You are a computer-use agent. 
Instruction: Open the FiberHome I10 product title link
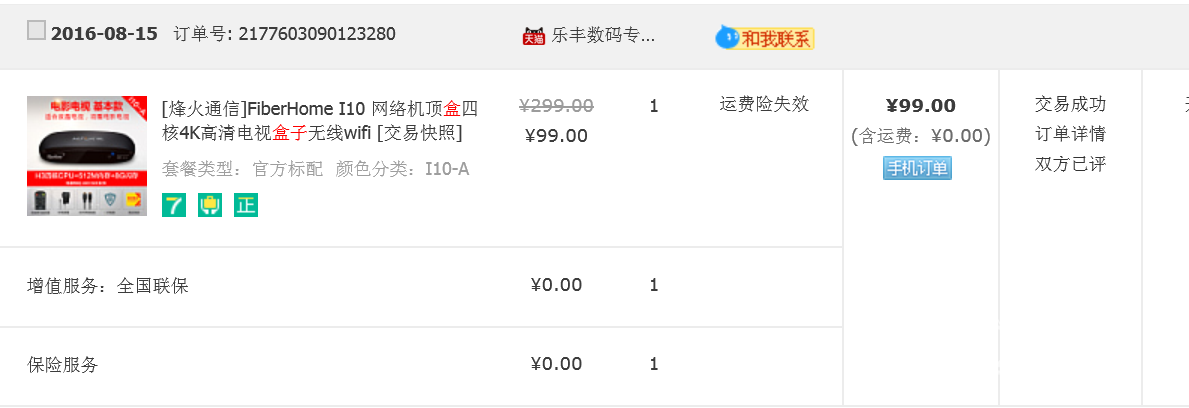tap(320, 121)
